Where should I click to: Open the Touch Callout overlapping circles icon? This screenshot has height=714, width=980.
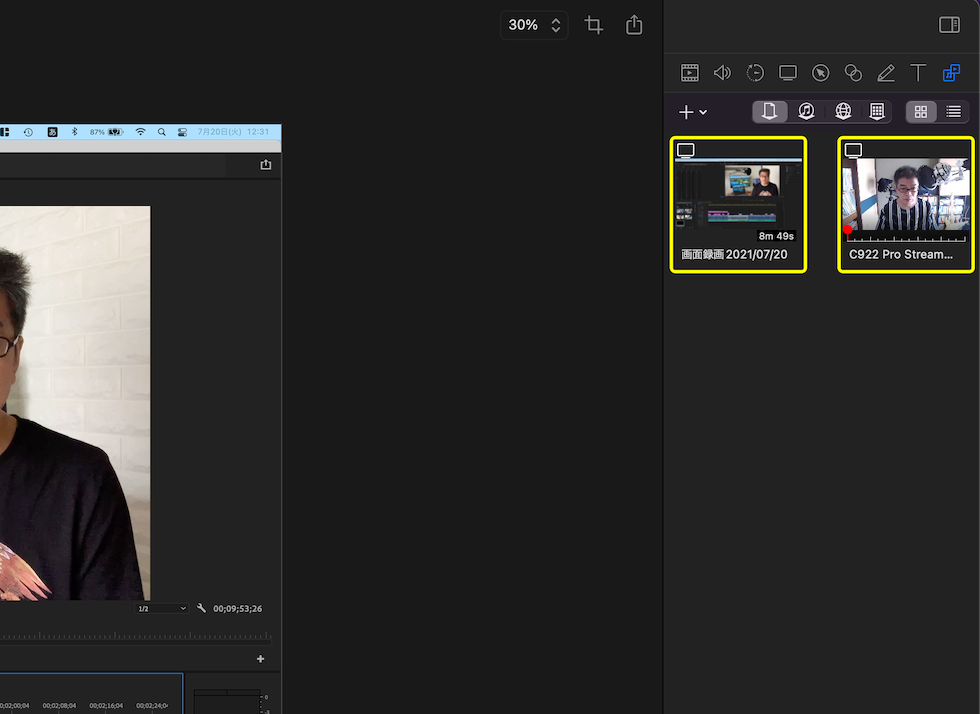click(x=853, y=73)
